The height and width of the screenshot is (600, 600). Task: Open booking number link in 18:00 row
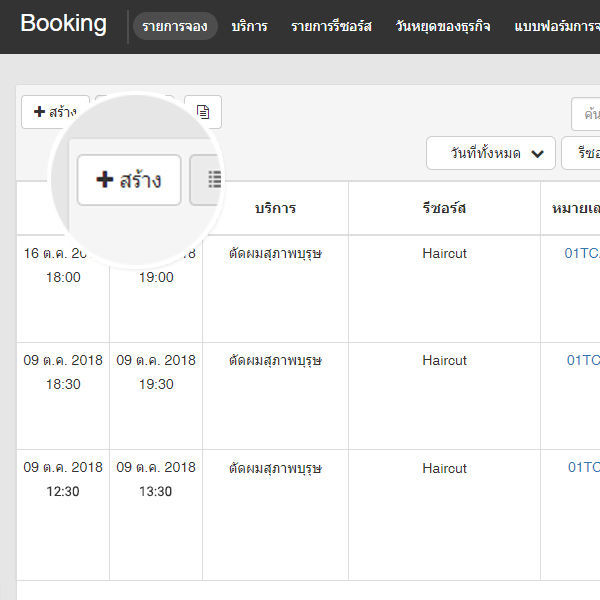click(x=582, y=253)
